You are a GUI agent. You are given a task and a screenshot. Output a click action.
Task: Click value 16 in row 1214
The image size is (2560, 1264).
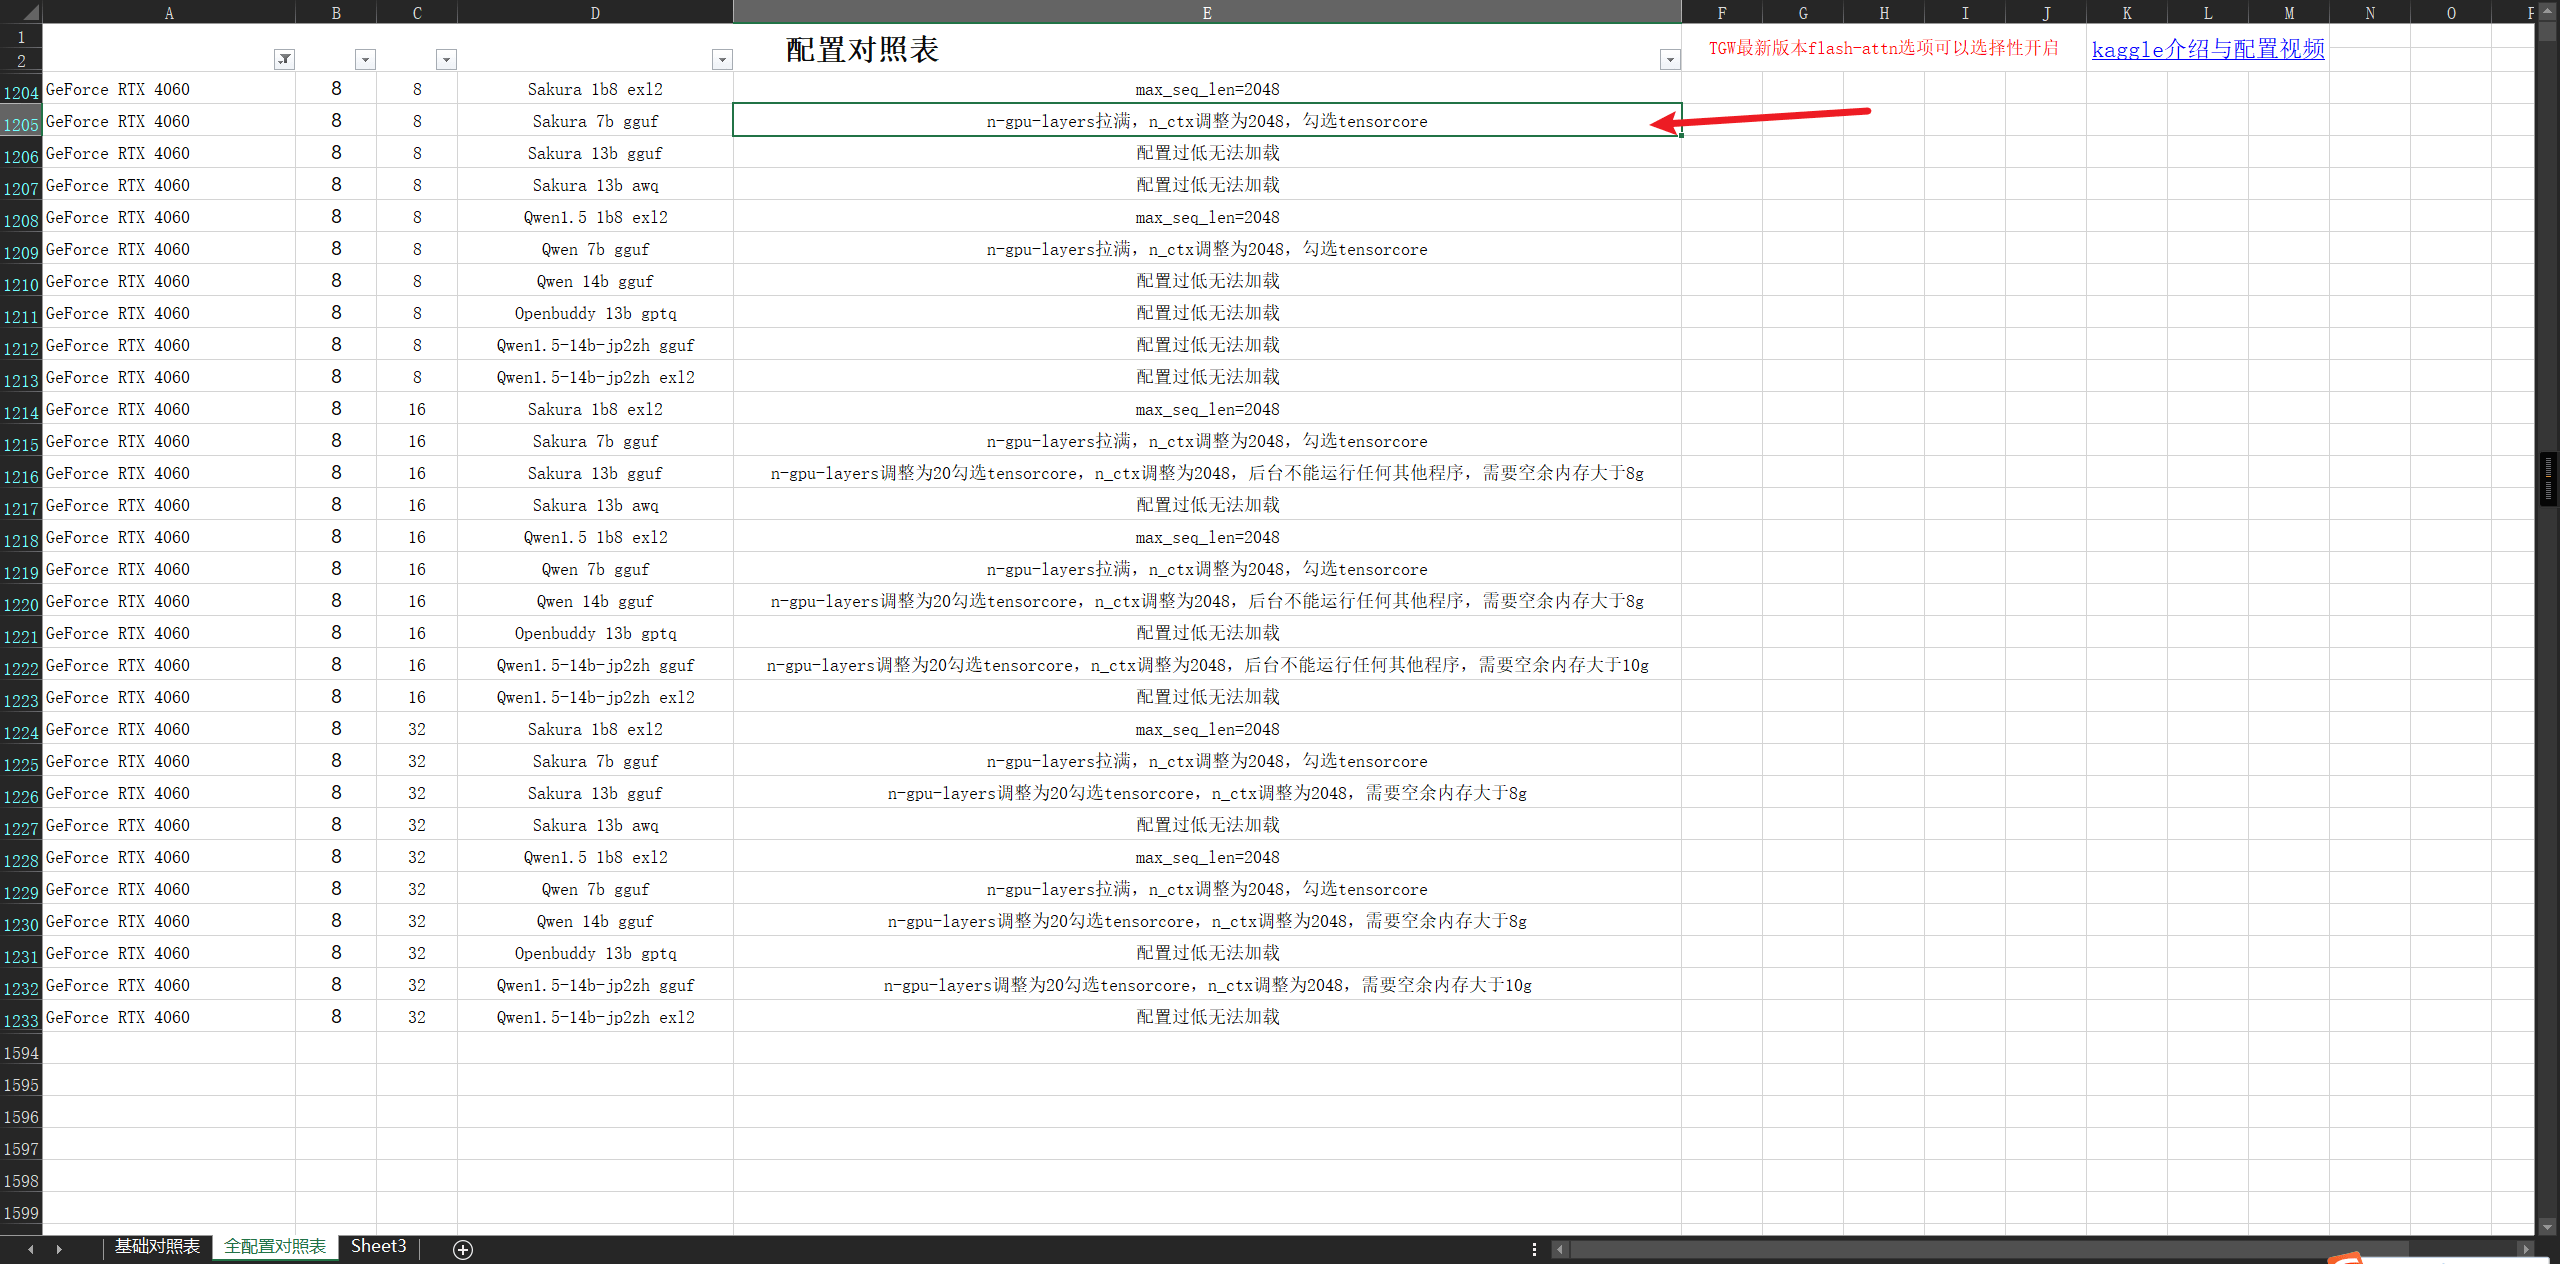pos(417,409)
